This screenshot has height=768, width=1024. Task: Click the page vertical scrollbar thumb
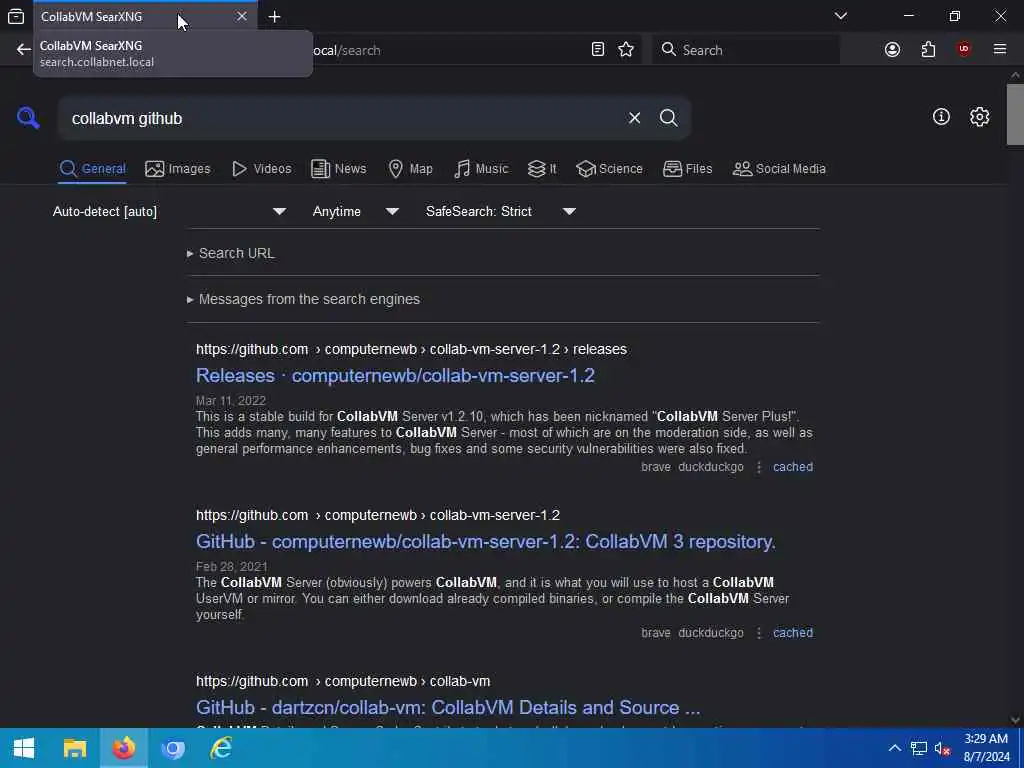click(x=1015, y=114)
